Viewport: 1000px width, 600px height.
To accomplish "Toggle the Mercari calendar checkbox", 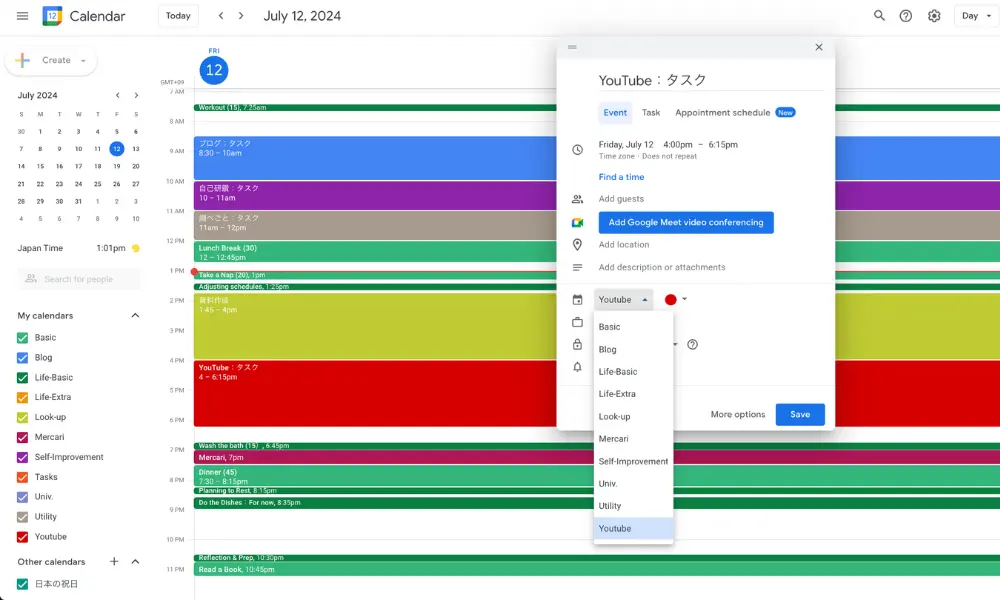I will [x=22, y=437].
